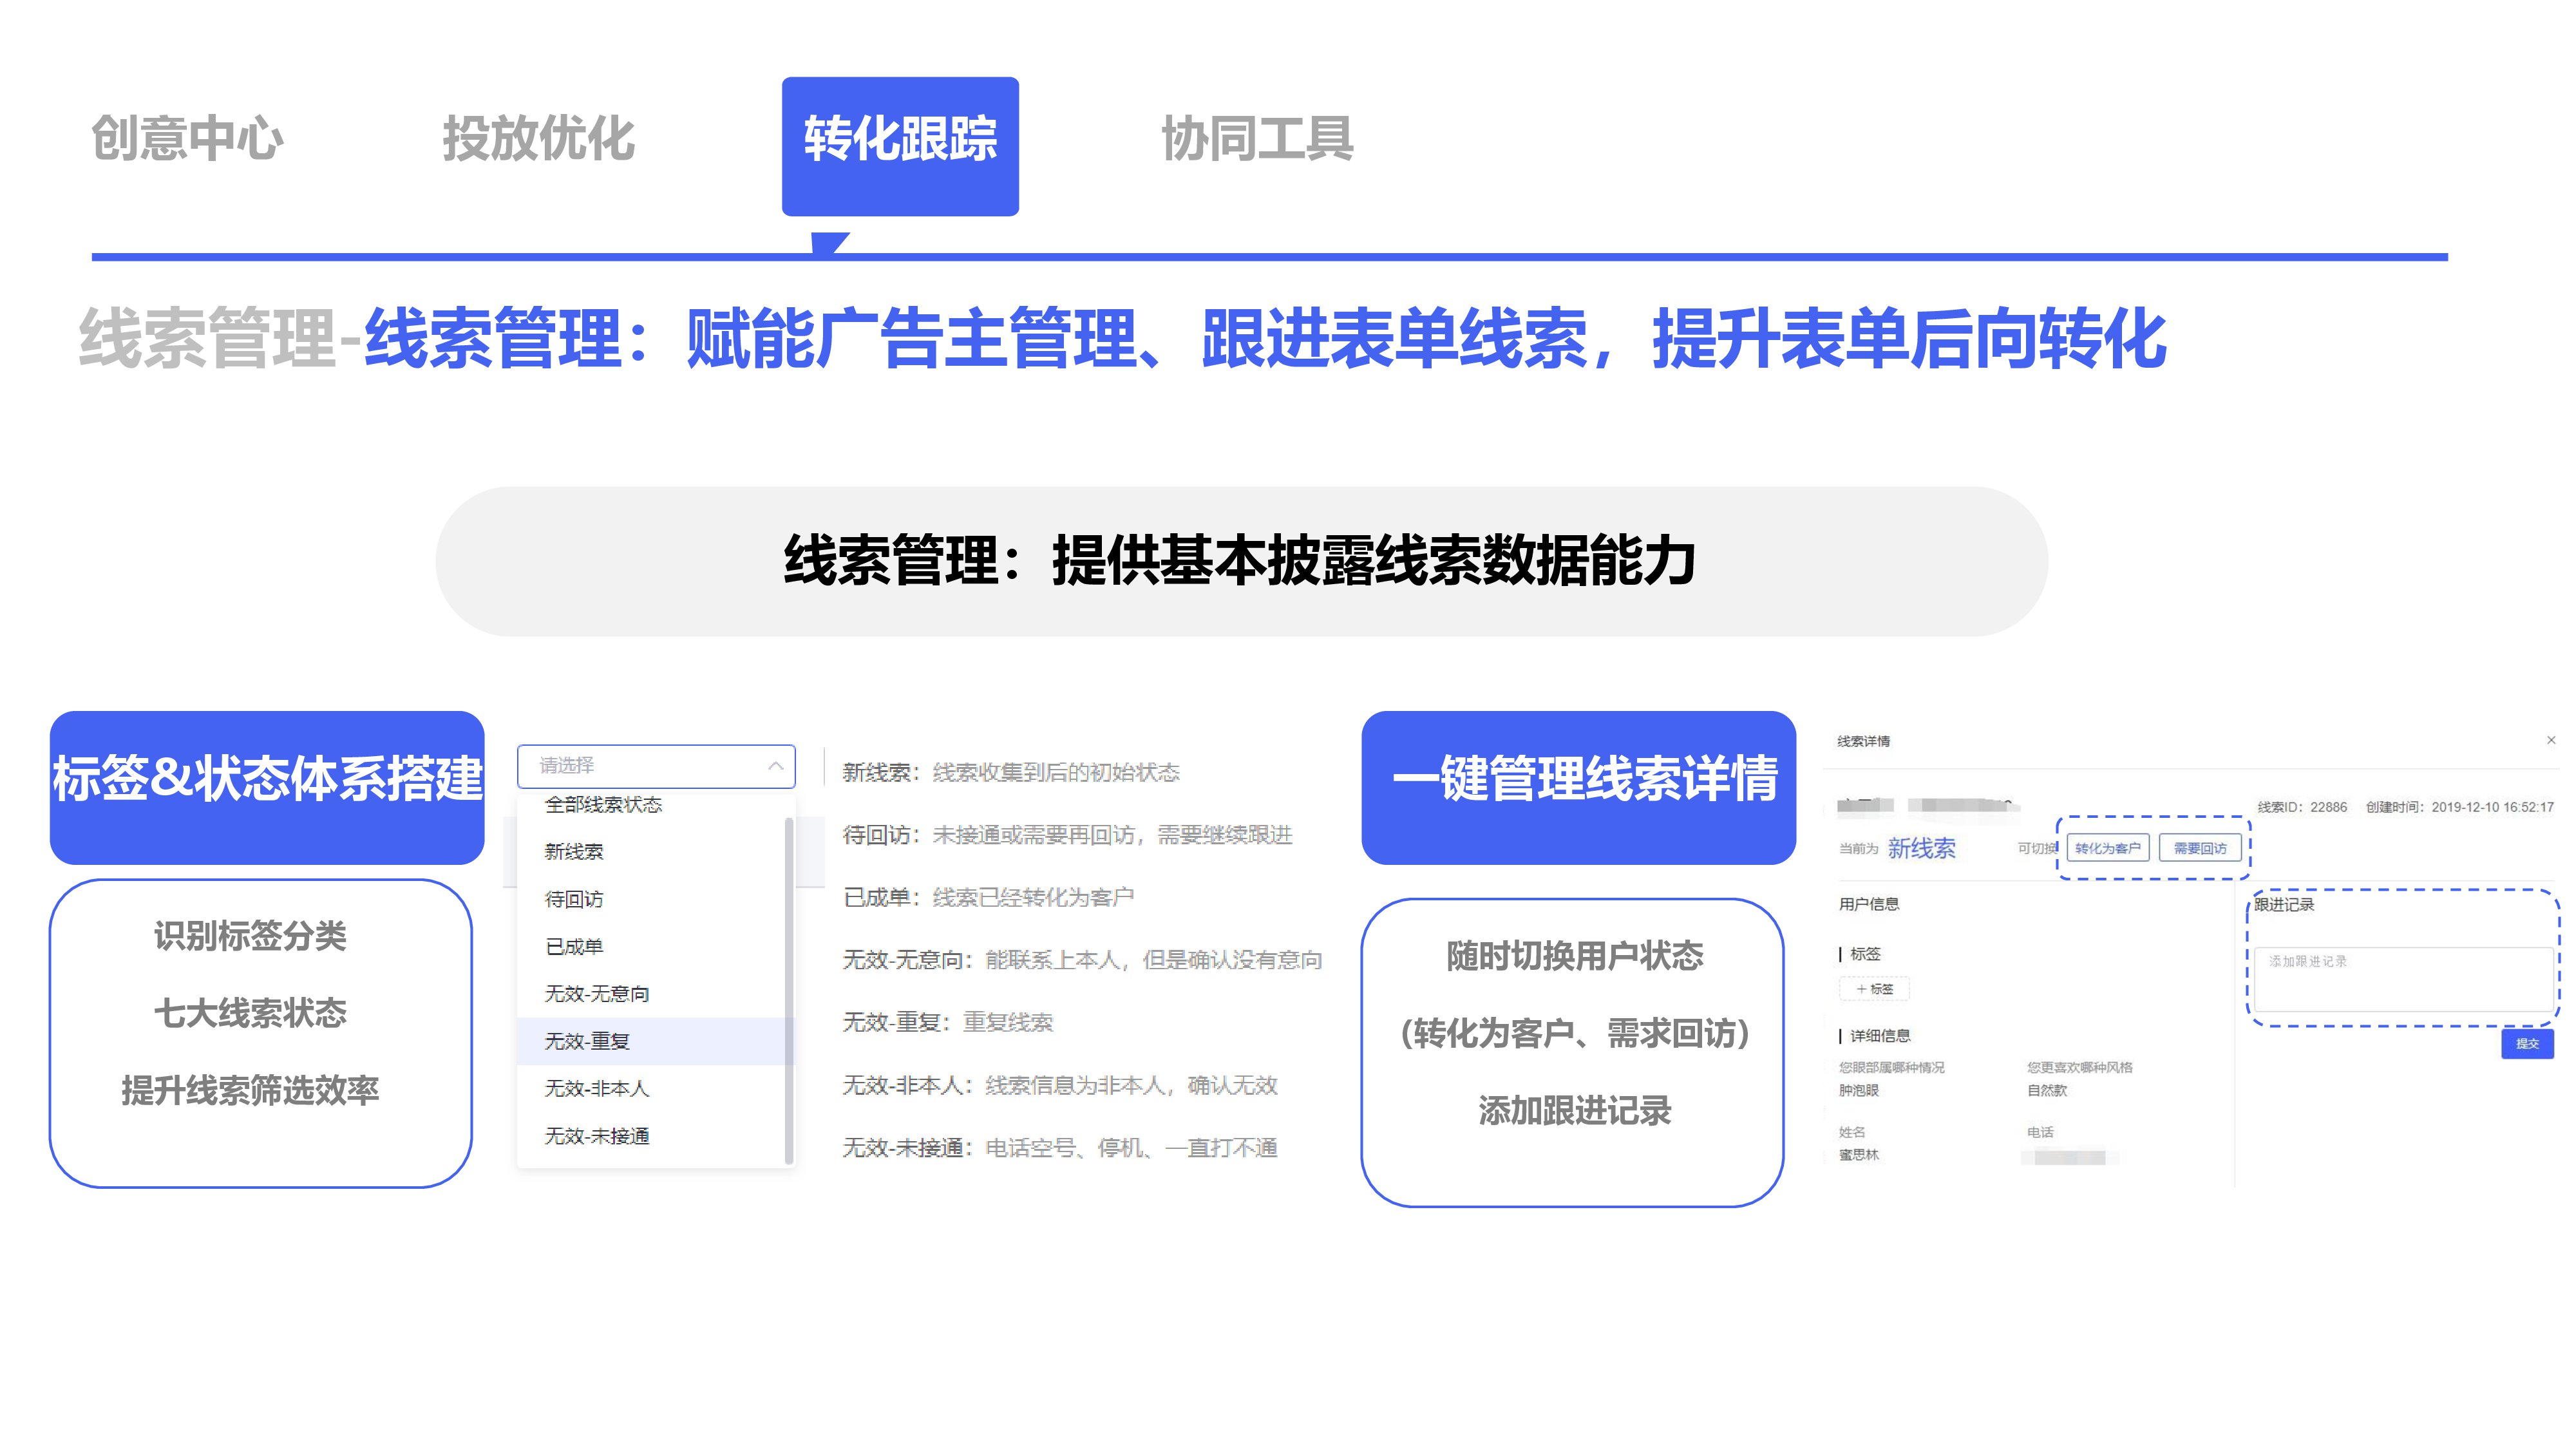Pick 无效-非本人 from the list
Viewport: 2576px width, 1449px height.
coord(597,1088)
